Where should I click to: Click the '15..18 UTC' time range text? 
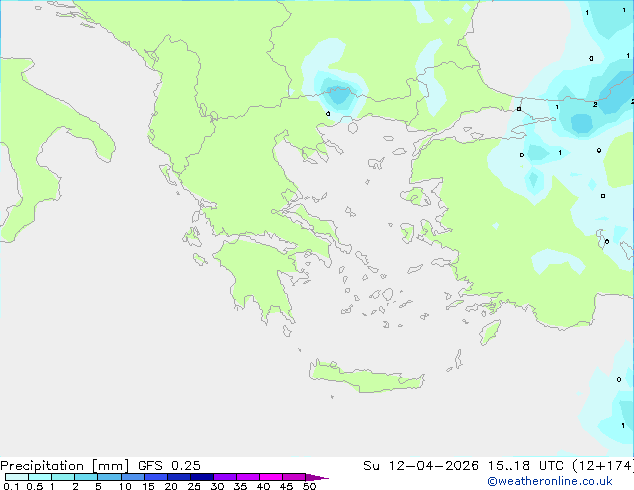(x=525, y=466)
